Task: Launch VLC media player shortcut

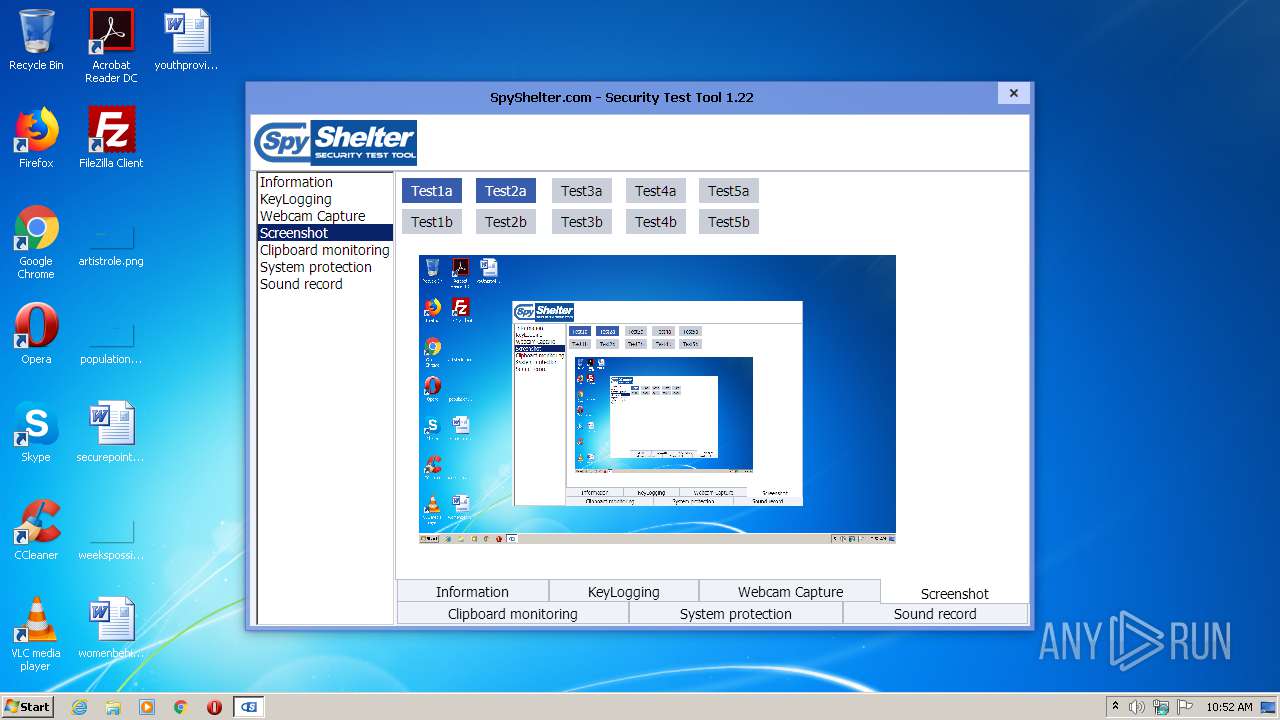Action: pos(36,634)
